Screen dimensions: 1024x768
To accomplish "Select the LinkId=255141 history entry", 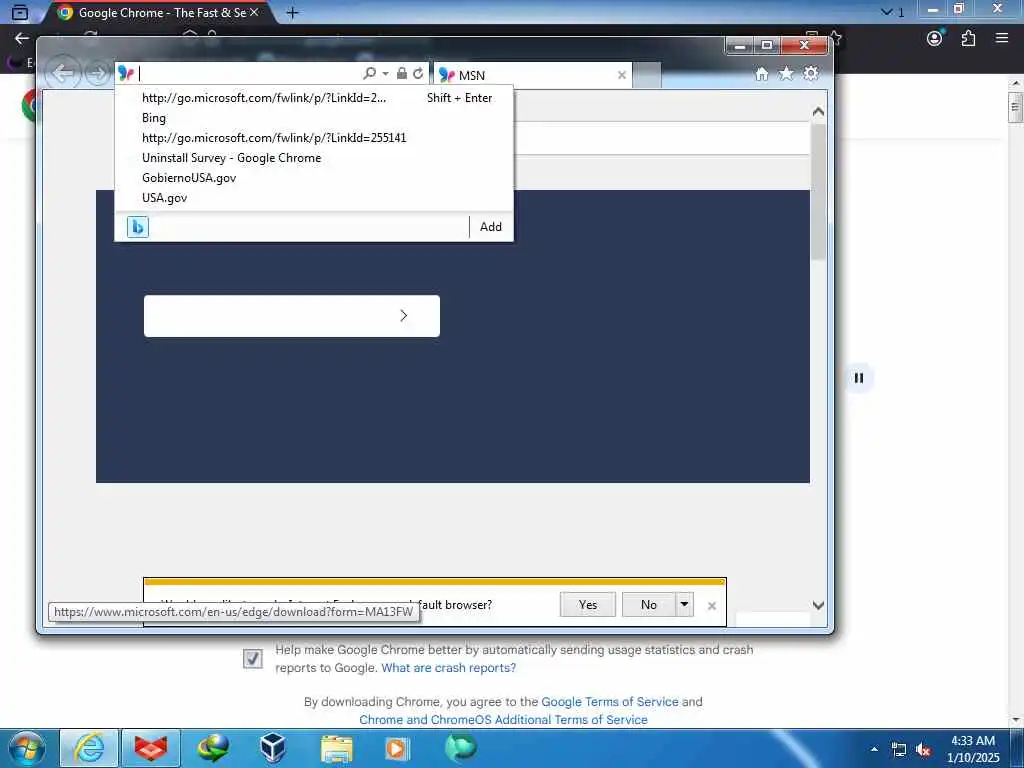I will click(x=314, y=138).
